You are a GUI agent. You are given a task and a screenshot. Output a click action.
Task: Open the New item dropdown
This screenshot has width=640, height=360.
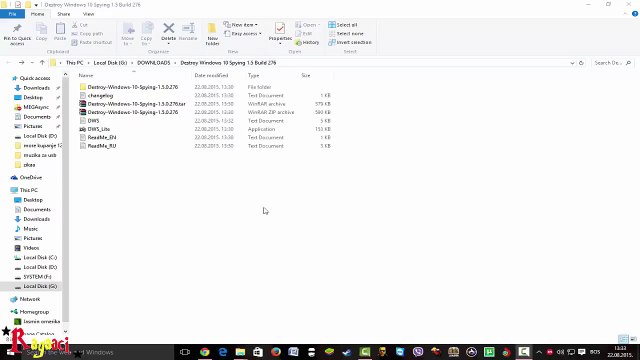[x=241, y=24]
